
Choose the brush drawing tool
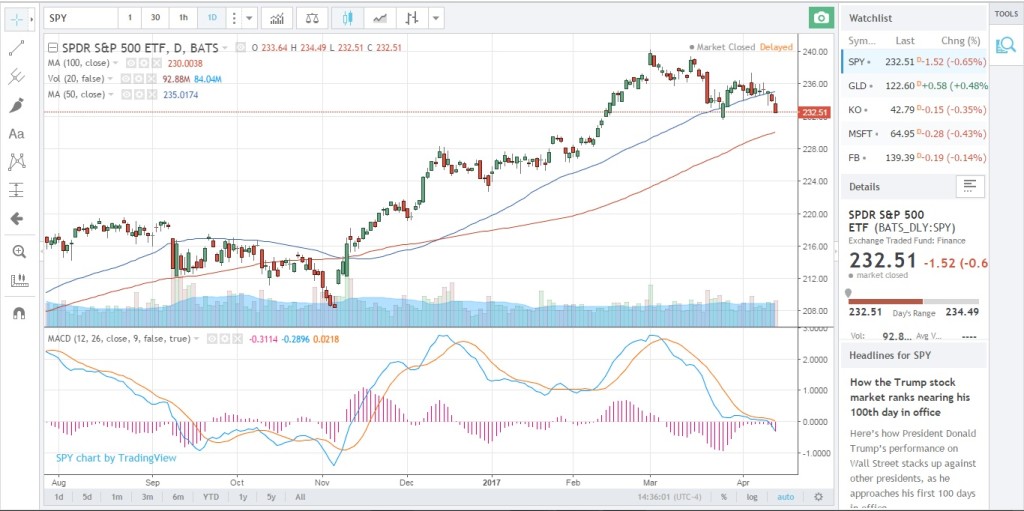pos(17,104)
